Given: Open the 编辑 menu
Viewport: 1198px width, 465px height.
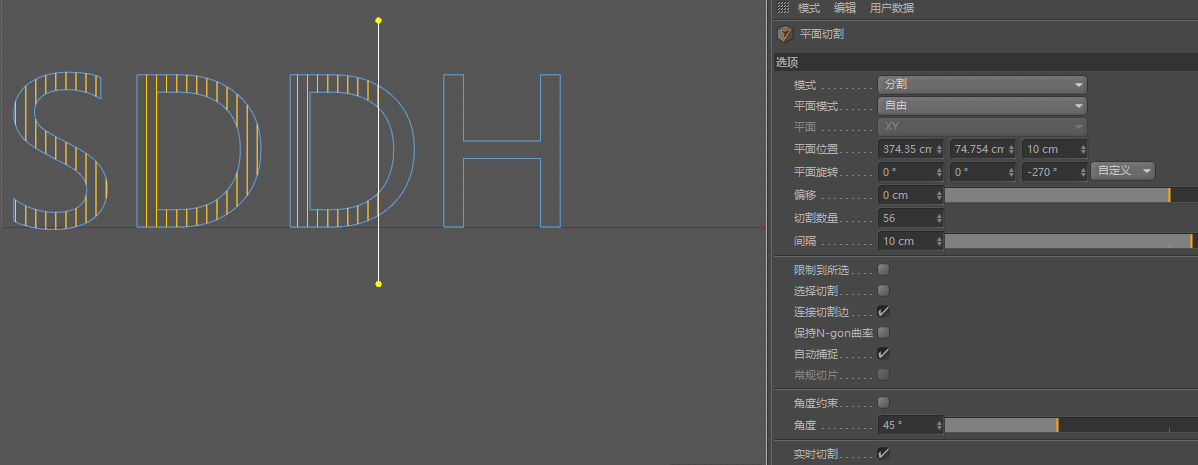Looking at the screenshot, I should click(845, 8).
